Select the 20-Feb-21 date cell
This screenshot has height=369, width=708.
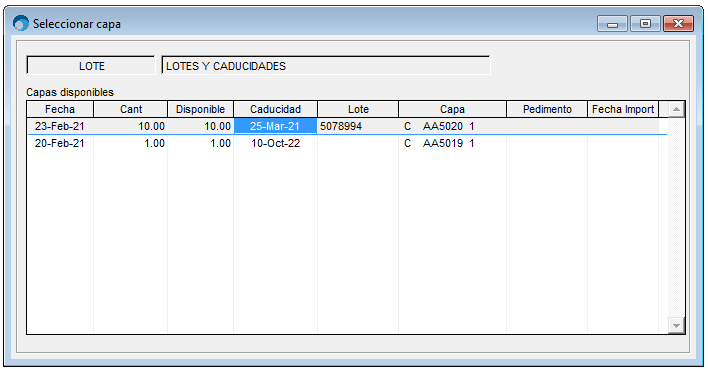coord(60,143)
